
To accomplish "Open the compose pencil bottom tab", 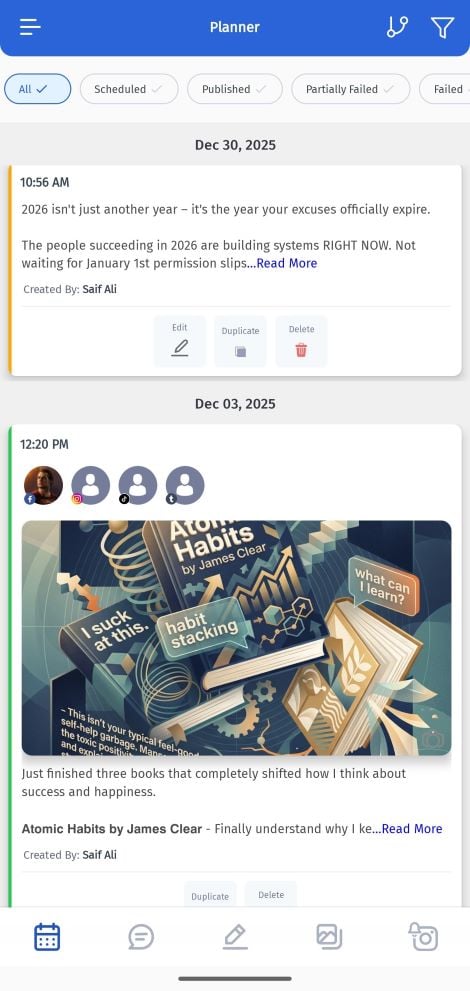I will pyautogui.click(x=235, y=937).
